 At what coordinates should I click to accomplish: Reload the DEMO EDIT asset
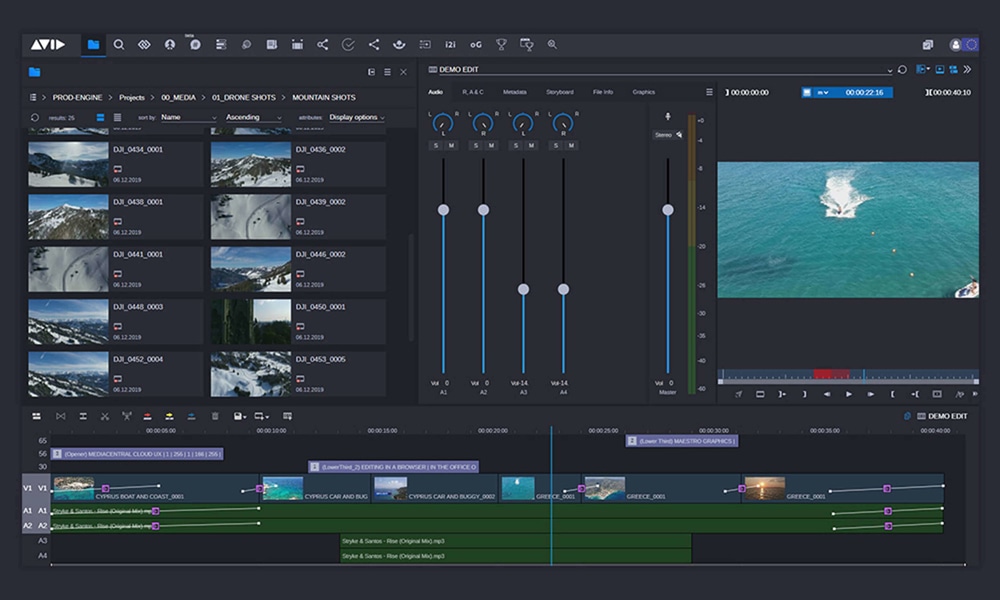tap(902, 70)
